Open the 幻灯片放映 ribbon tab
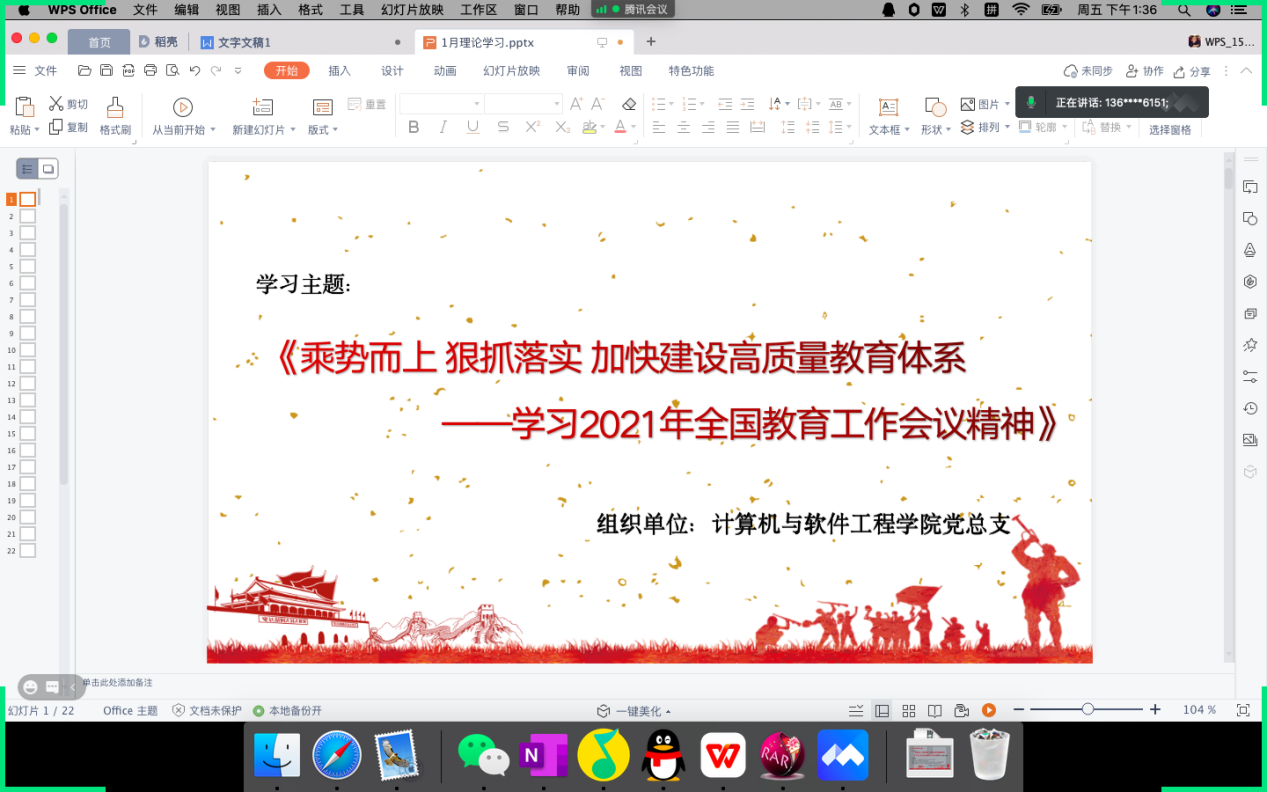 (511, 71)
